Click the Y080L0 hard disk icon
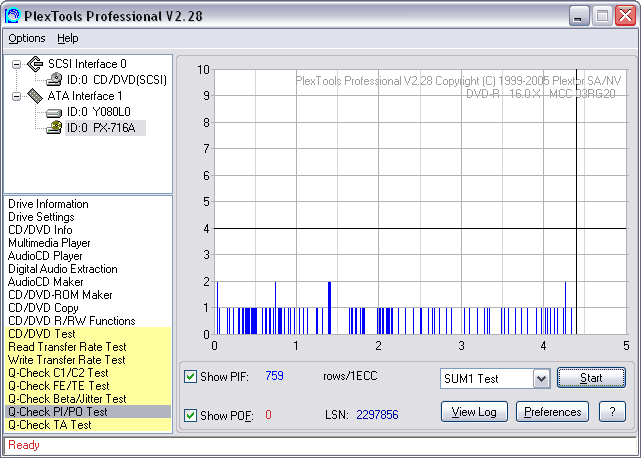This screenshot has height=458, width=641. pyautogui.click(x=54, y=112)
